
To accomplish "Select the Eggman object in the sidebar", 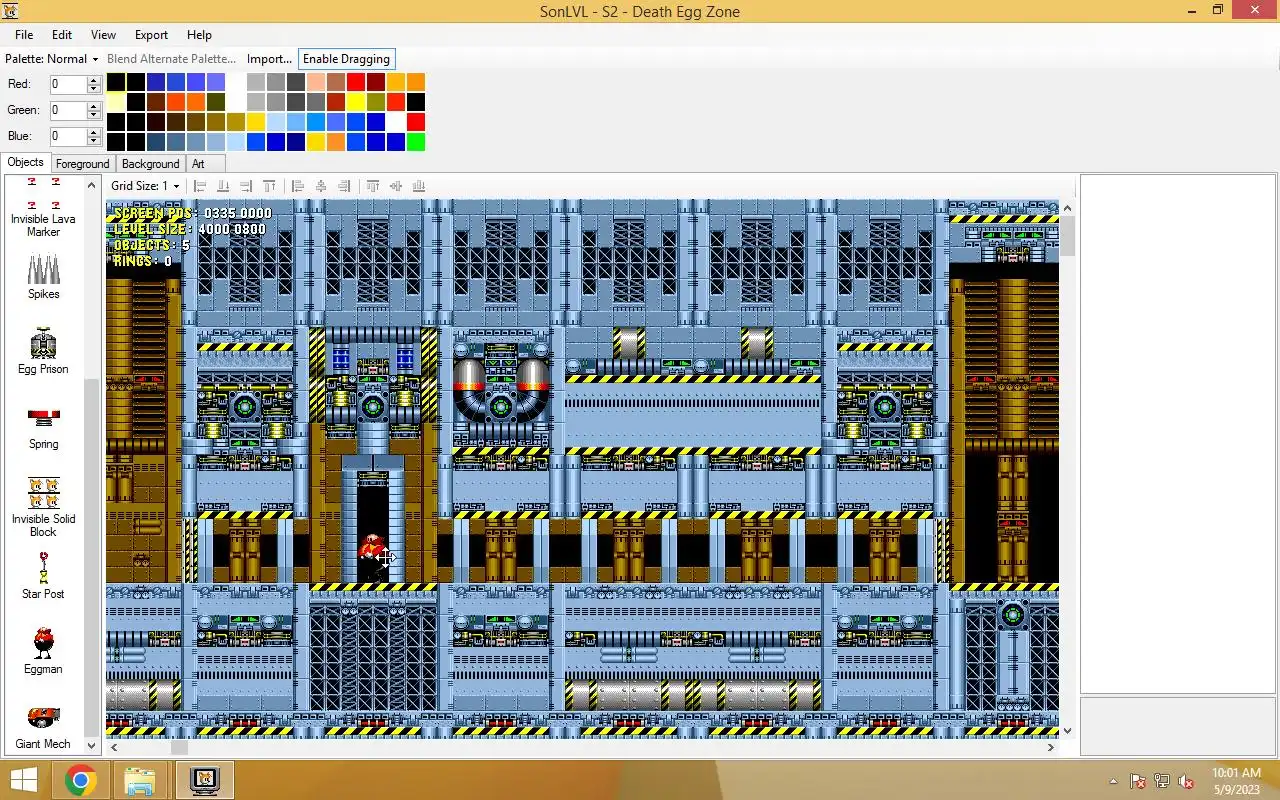I will click(x=43, y=650).
